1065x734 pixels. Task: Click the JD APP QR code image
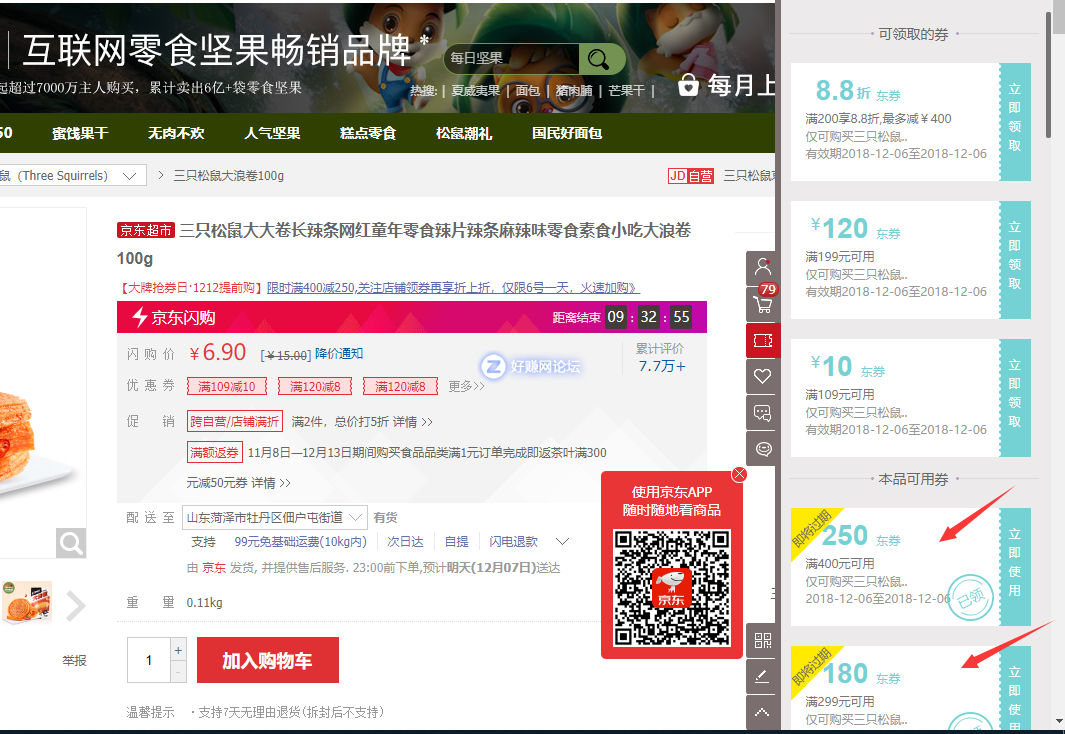pos(672,588)
